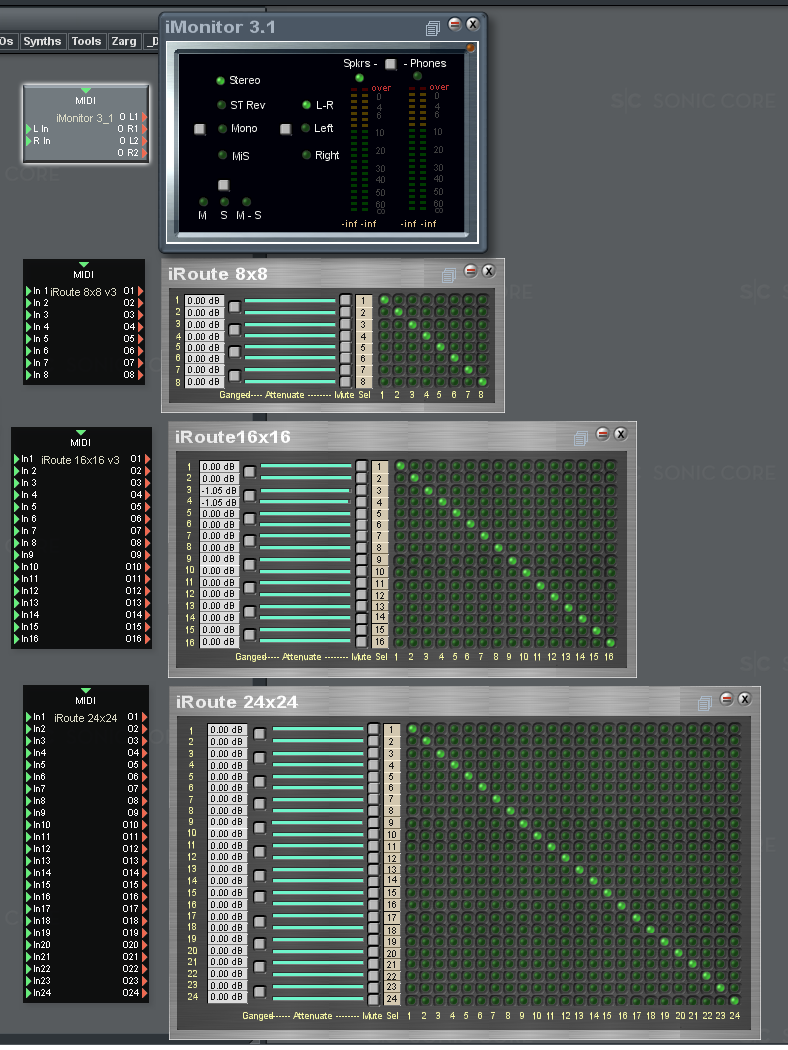Enable ST Rev mode in iMonitor
This screenshot has height=1050, width=788.
pyautogui.click(x=222, y=105)
